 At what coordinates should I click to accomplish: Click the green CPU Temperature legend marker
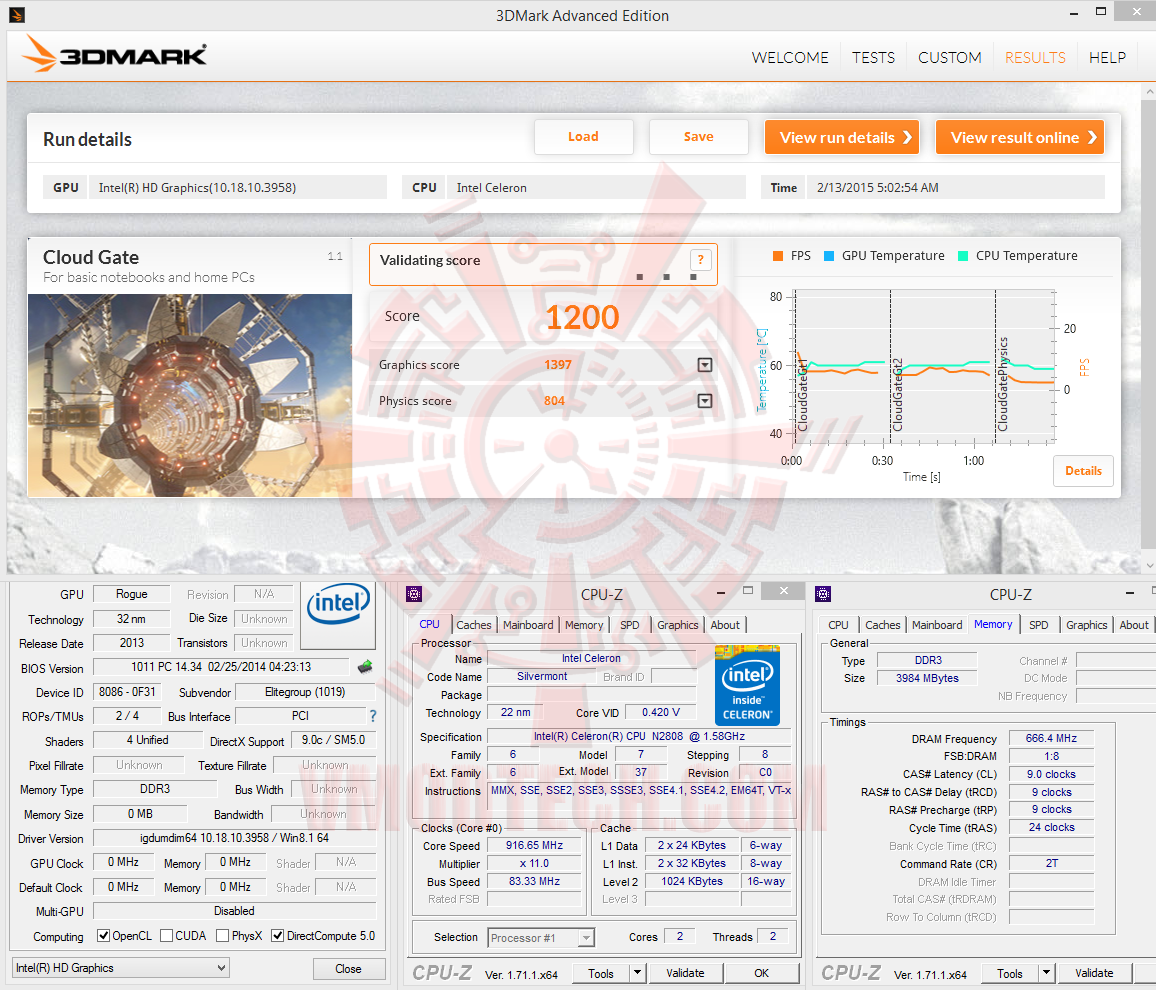coord(963,256)
